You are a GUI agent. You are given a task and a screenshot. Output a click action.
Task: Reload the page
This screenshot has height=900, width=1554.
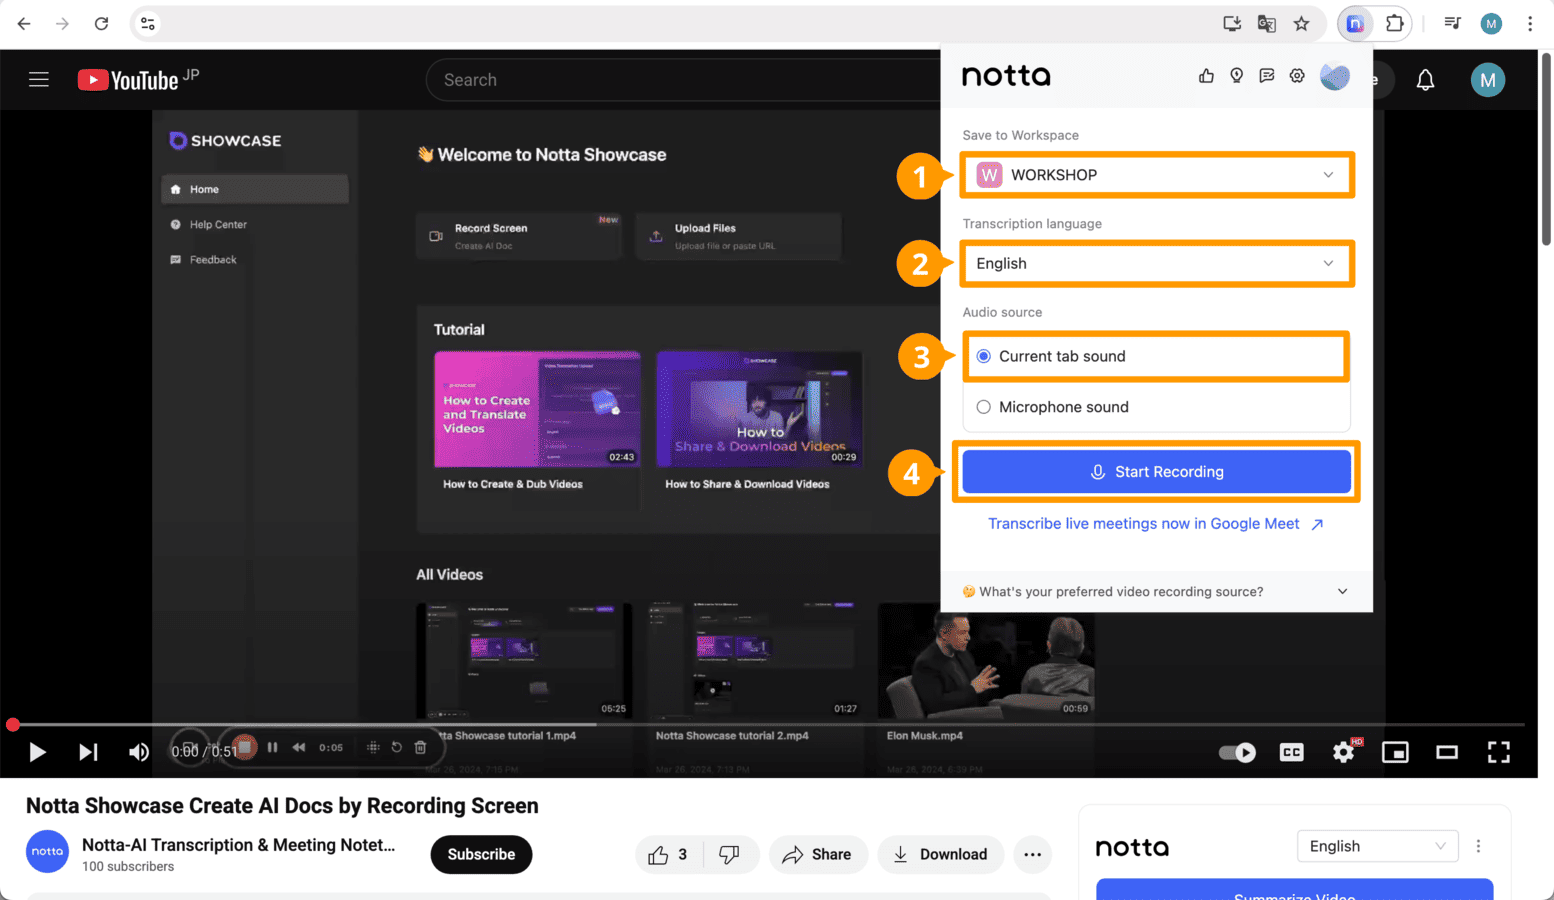click(x=101, y=24)
